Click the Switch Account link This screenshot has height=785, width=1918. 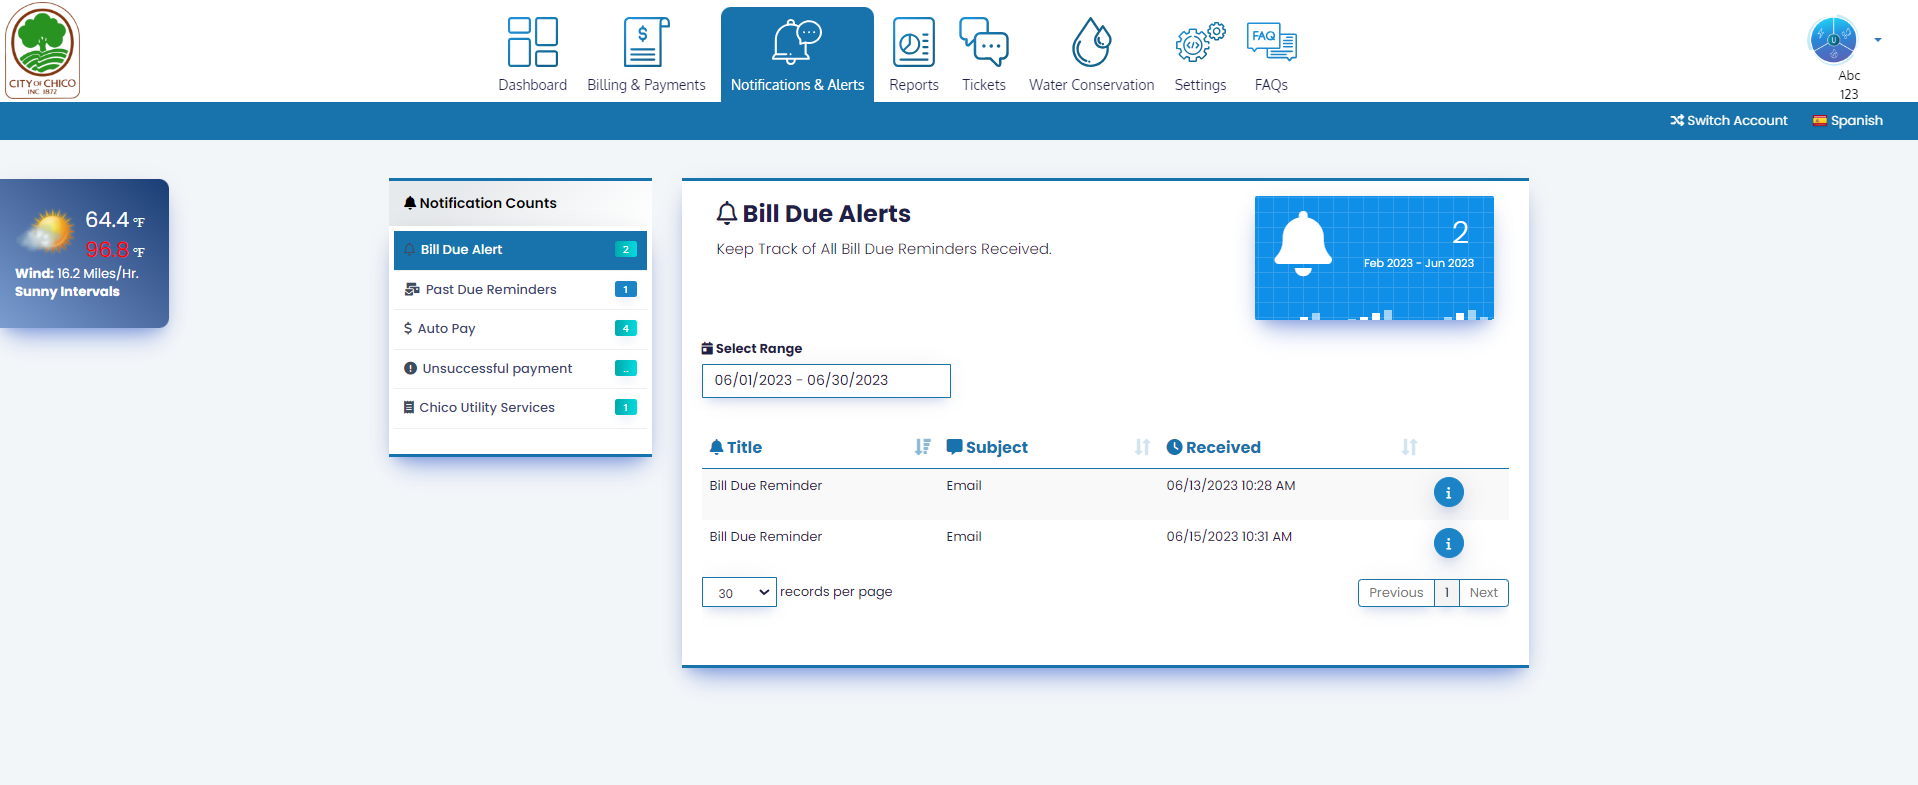[x=1728, y=121]
